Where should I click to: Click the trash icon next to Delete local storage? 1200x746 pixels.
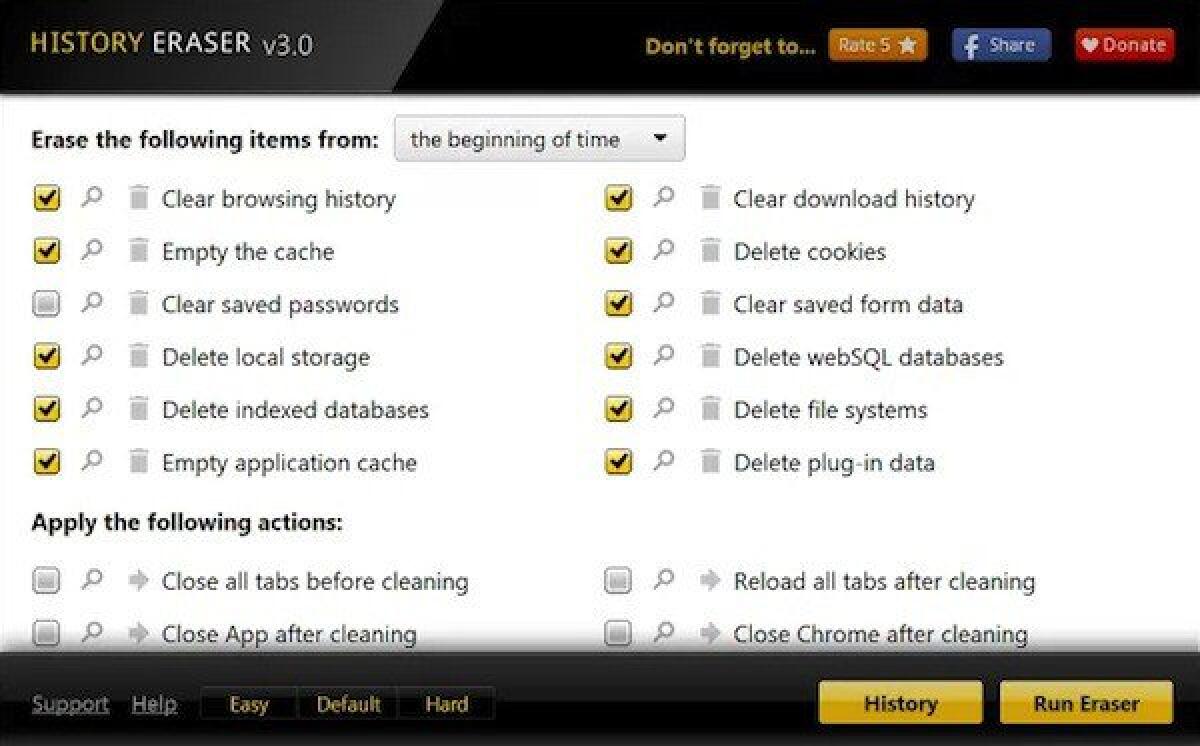click(x=138, y=356)
